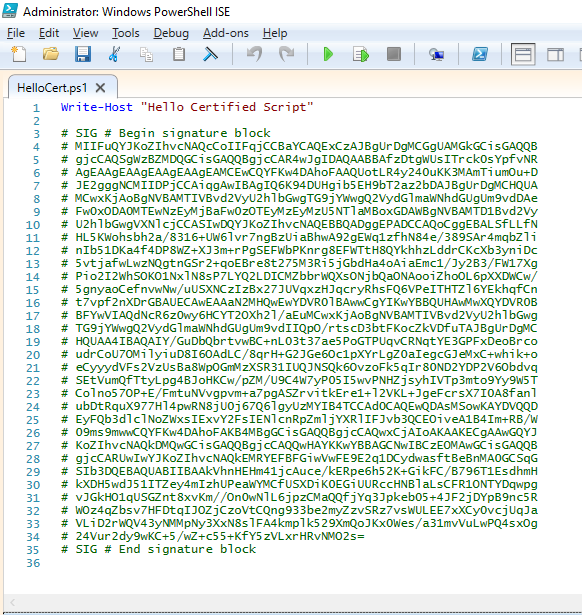The width and height of the screenshot is (582, 615).
Task: Save the script using the floppy icon
Action: coord(83,54)
